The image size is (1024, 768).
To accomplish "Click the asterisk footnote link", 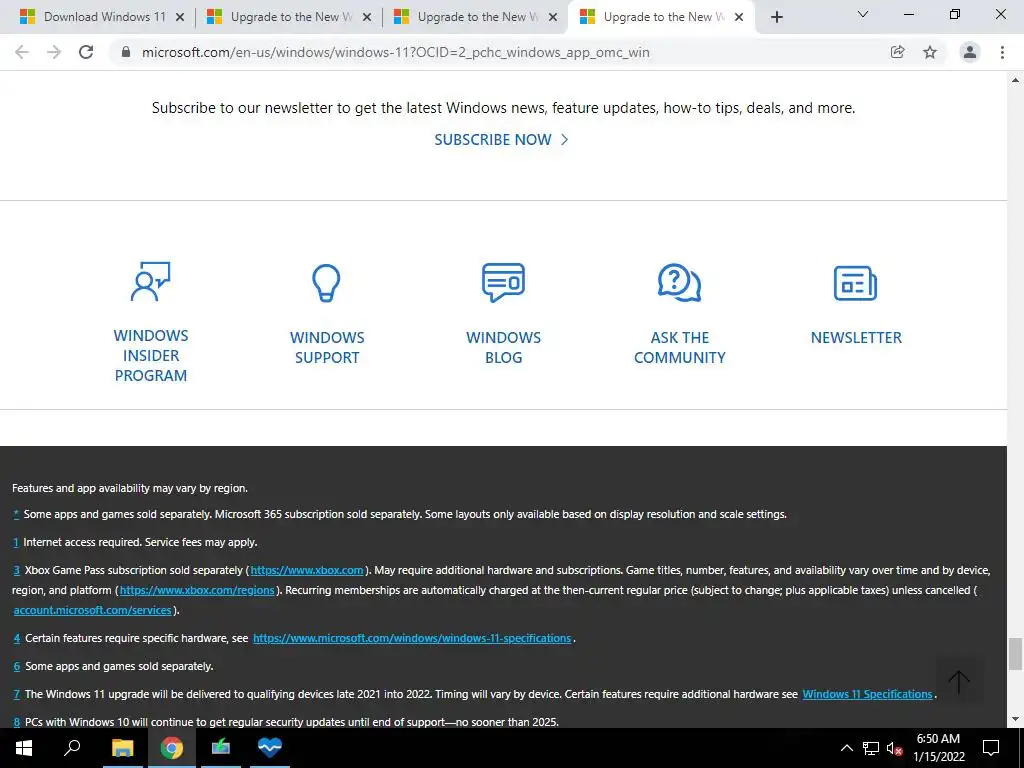I will pyautogui.click(x=16, y=514).
